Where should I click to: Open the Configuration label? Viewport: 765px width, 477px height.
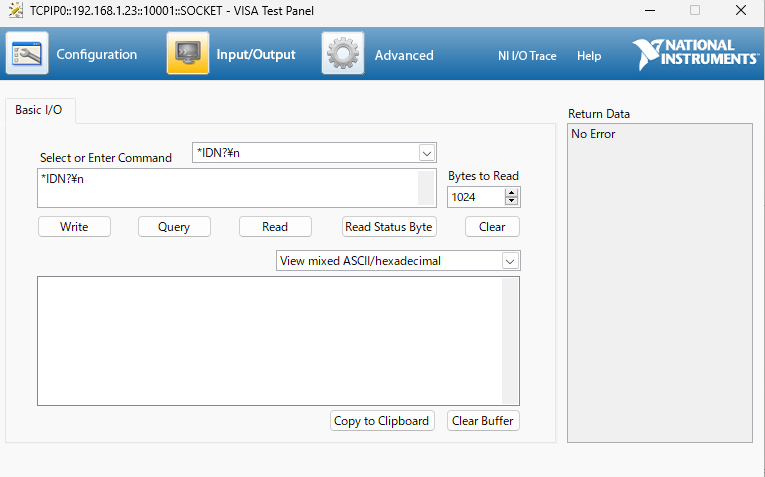pos(97,54)
